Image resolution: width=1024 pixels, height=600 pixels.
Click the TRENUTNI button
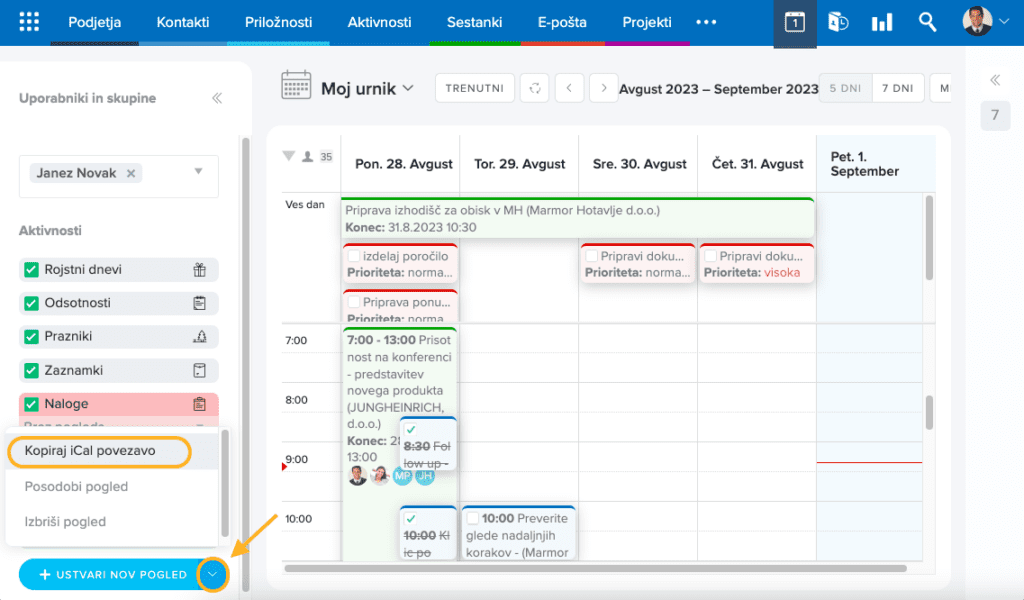pos(475,88)
